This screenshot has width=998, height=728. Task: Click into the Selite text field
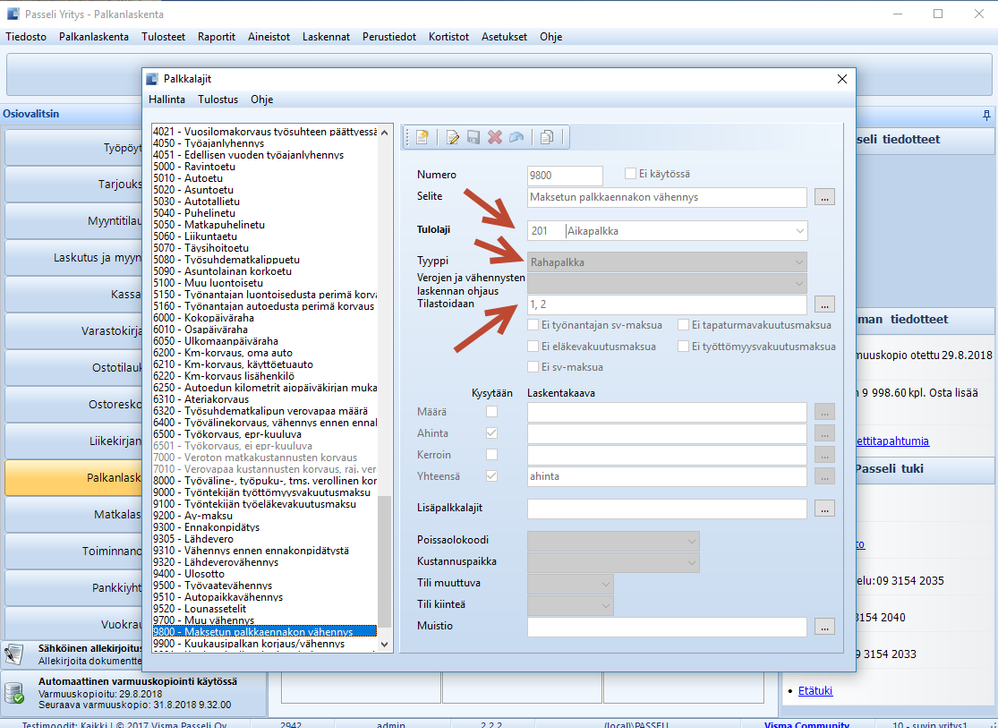[667, 197]
